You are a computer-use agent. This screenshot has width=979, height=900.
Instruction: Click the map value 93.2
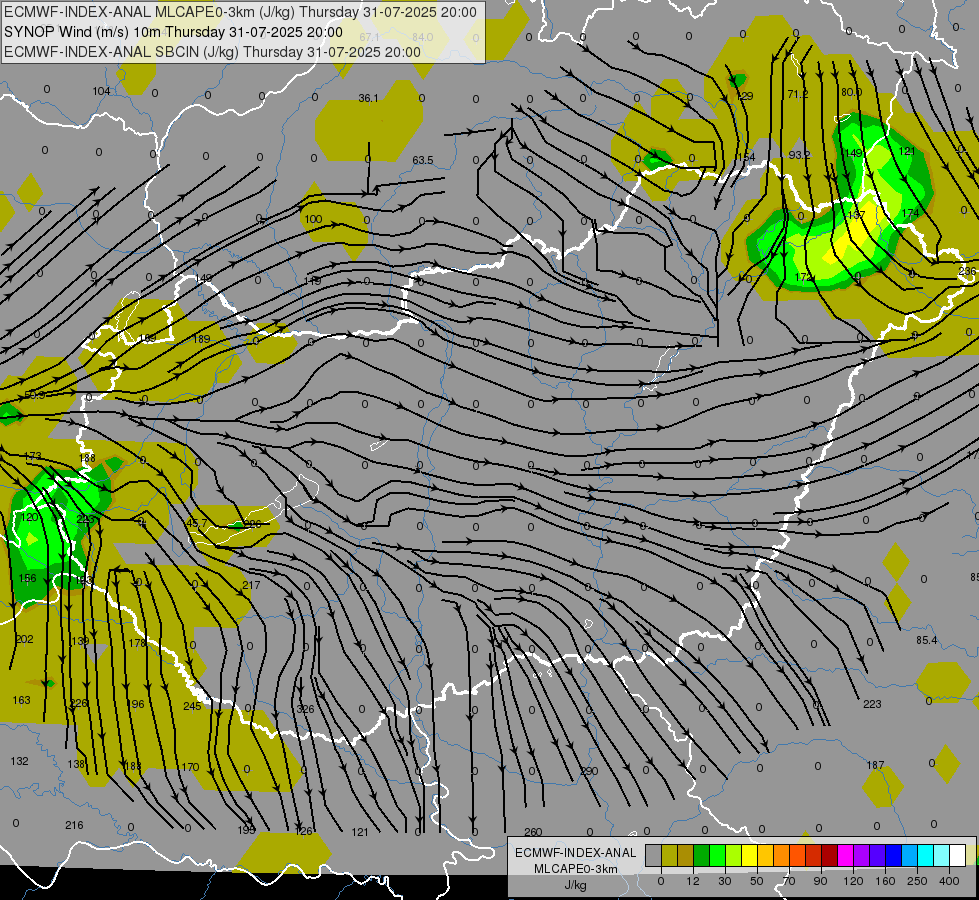coord(799,155)
